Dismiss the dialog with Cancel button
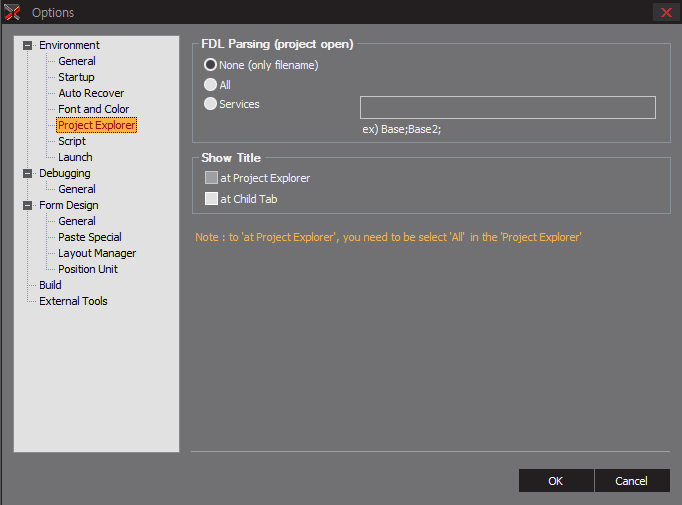This screenshot has height=505, width=682. tap(632, 481)
